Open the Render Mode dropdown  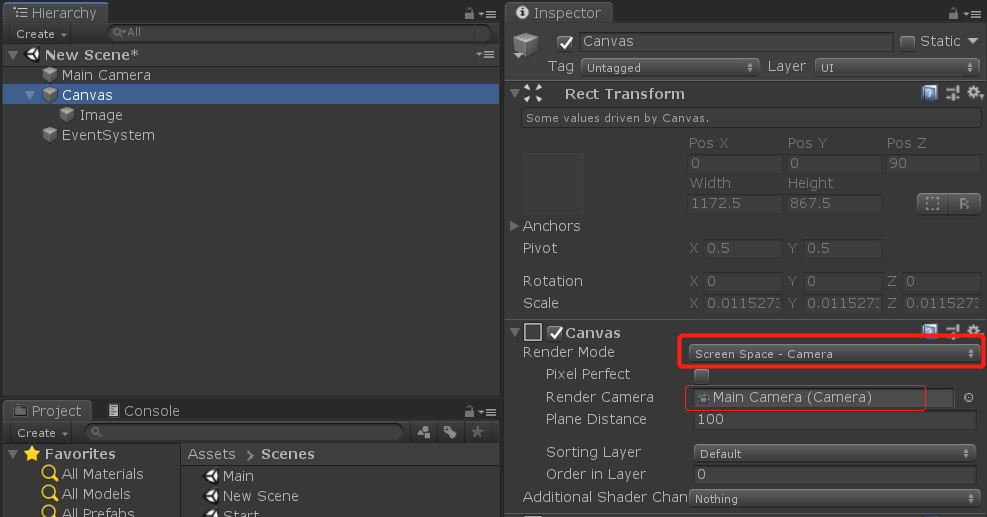pos(833,353)
